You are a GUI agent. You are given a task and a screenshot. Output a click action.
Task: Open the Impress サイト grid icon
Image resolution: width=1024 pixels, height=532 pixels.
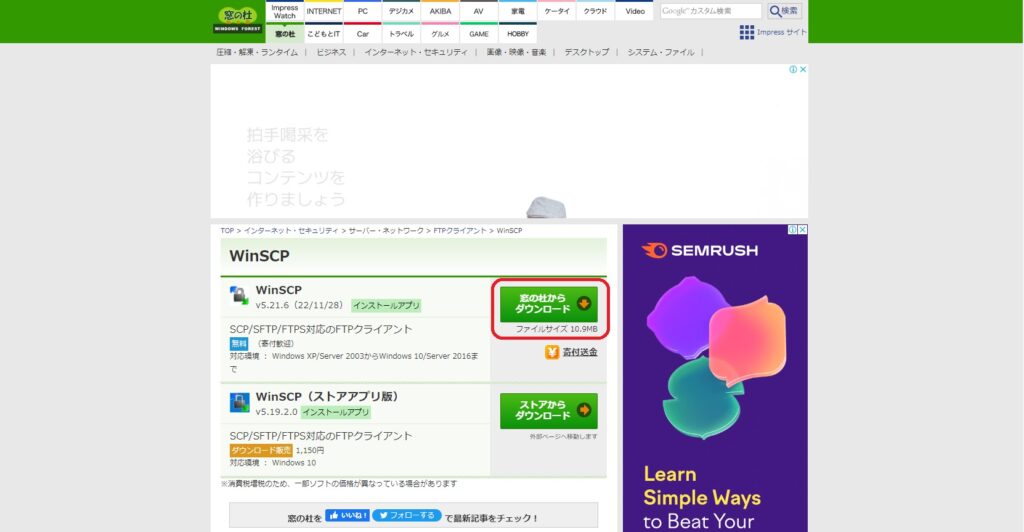(x=746, y=32)
